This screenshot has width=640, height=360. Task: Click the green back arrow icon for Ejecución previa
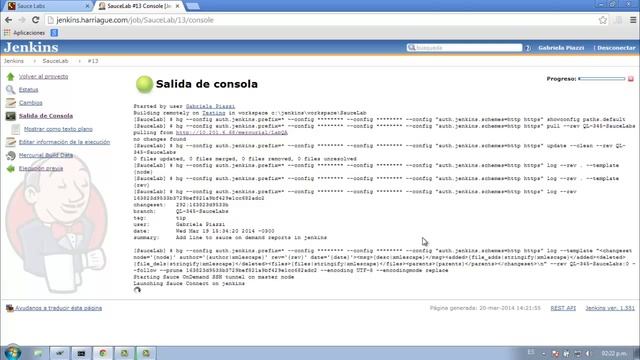11,168
